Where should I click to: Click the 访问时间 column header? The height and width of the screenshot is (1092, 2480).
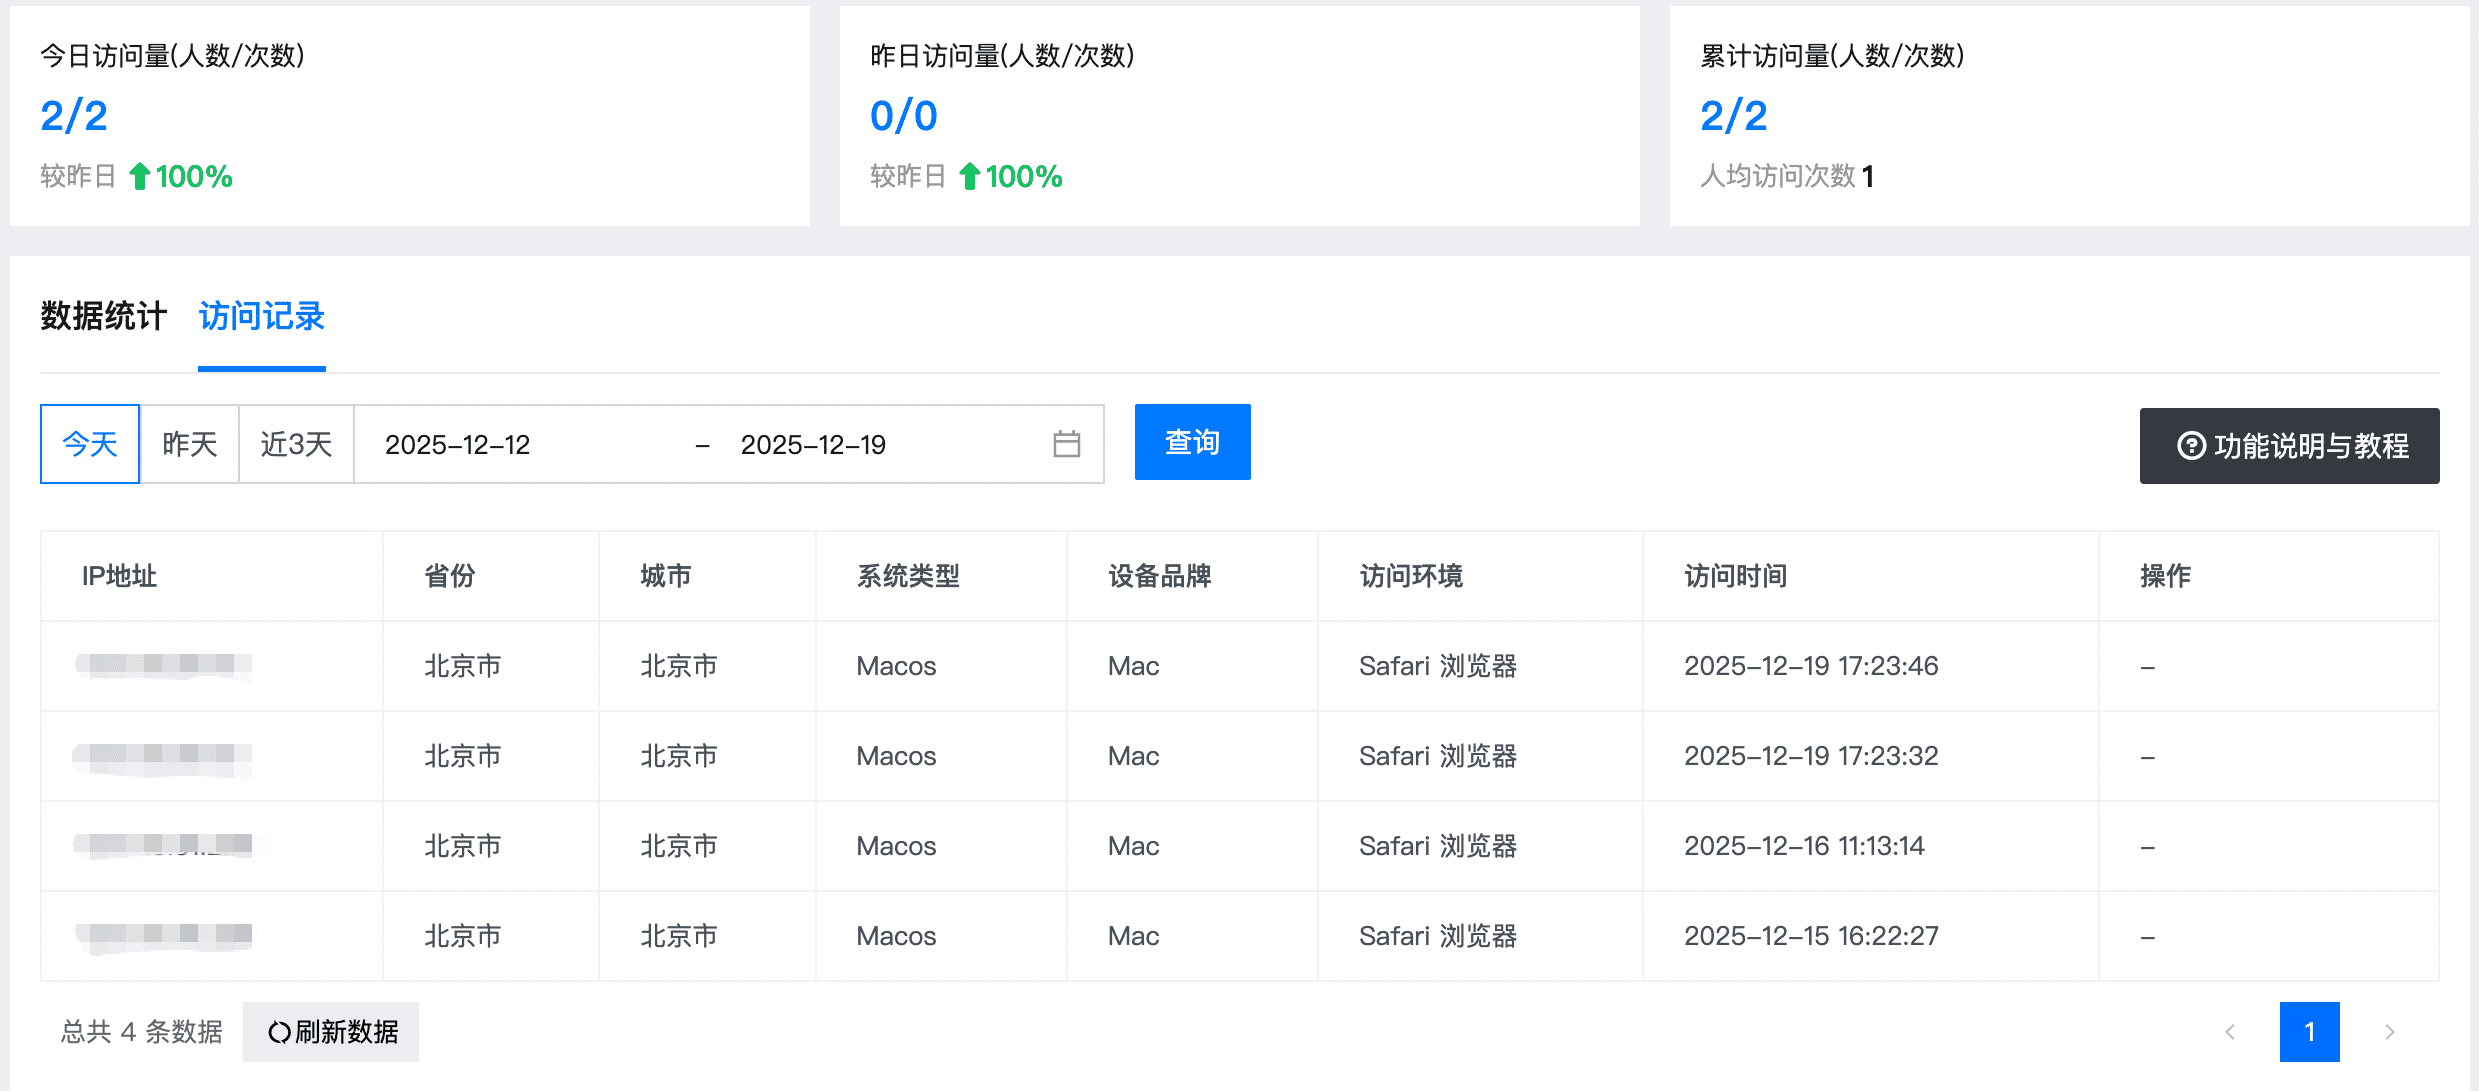click(1735, 576)
